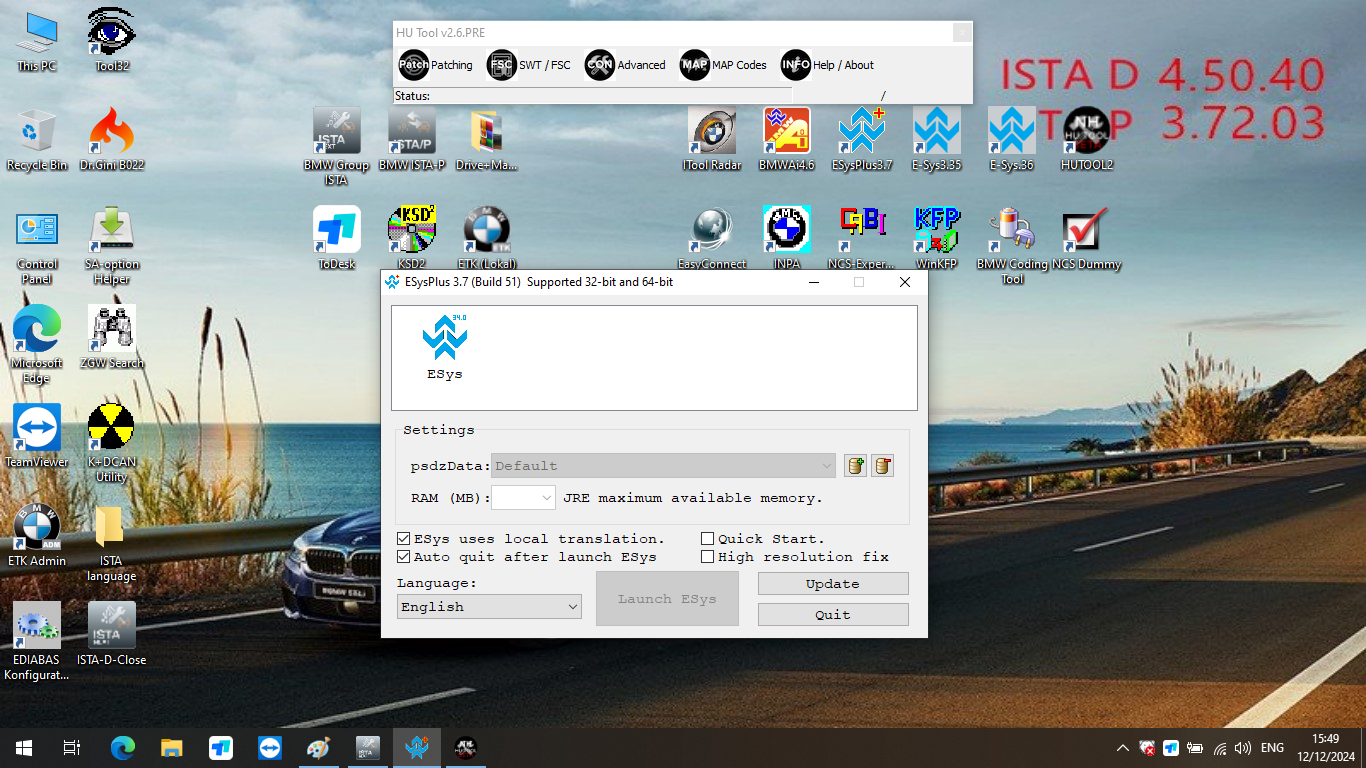
Task: Click the Quit button in ESysPlus
Action: click(x=833, y=615)
